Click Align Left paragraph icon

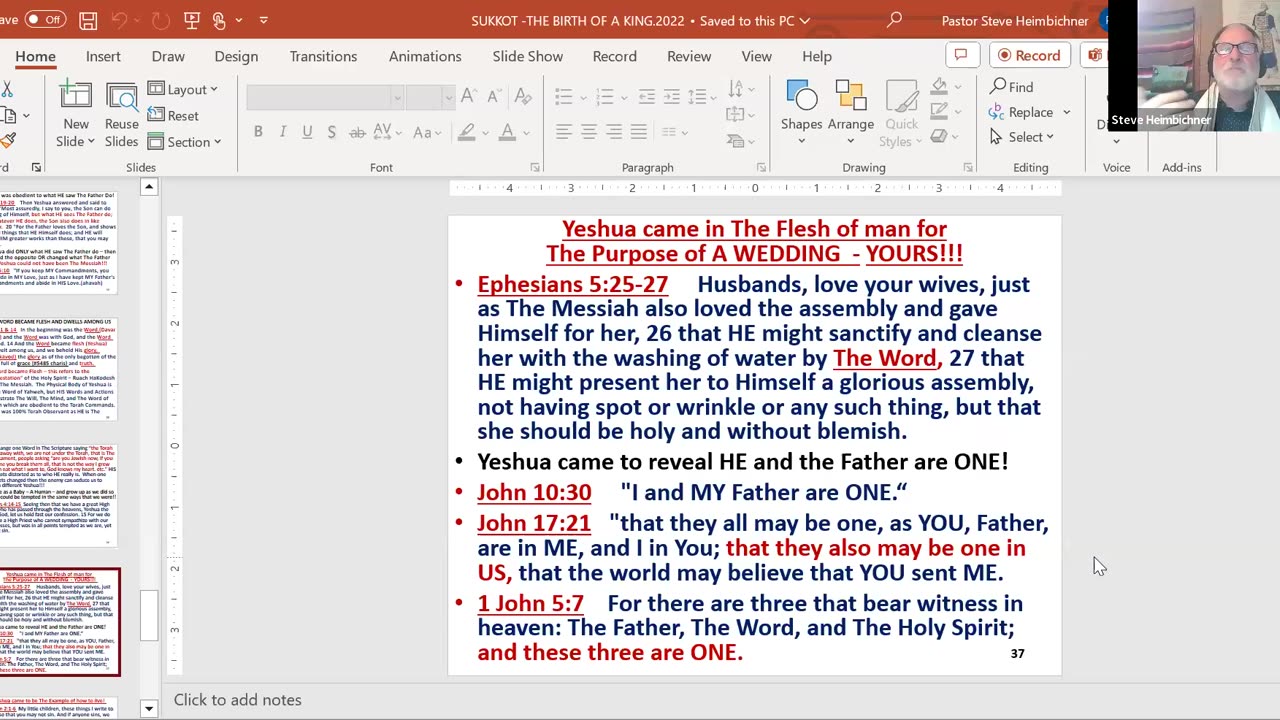coord(564,132)
